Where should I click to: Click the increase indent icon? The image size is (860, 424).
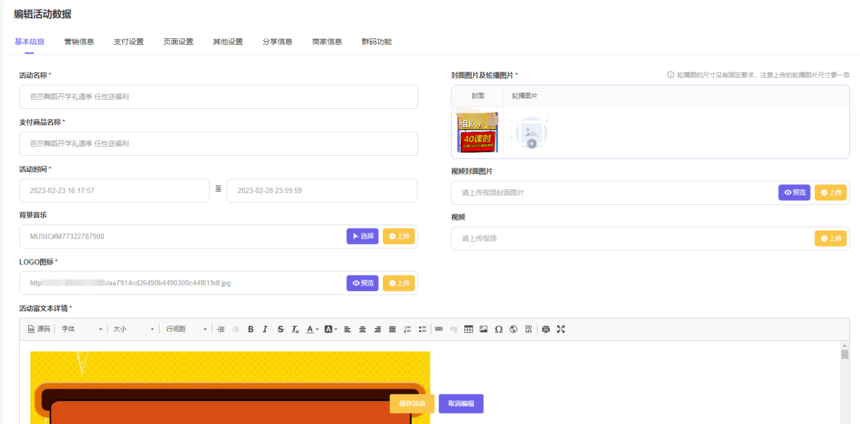coord(222,329)
